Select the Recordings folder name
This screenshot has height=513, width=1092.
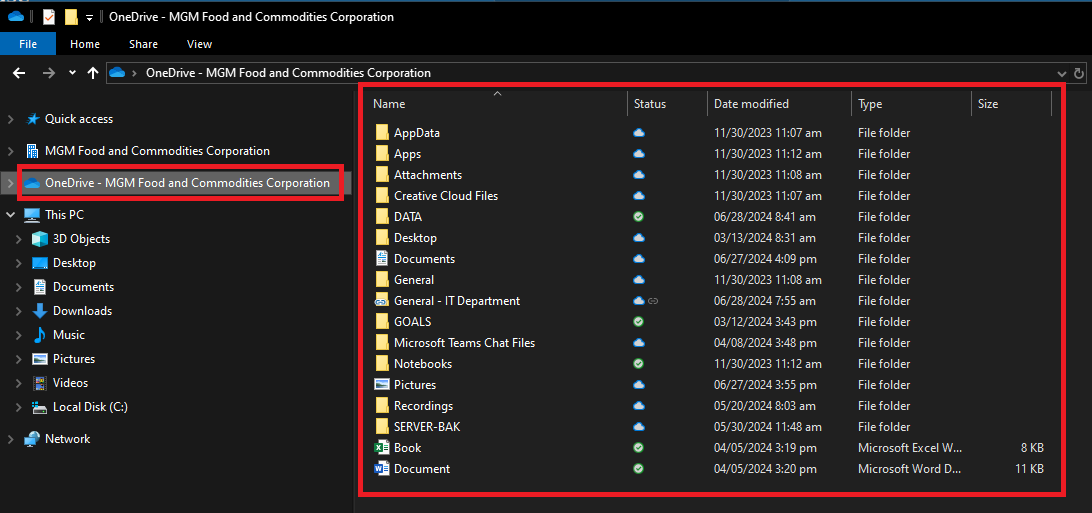(423, 406)
